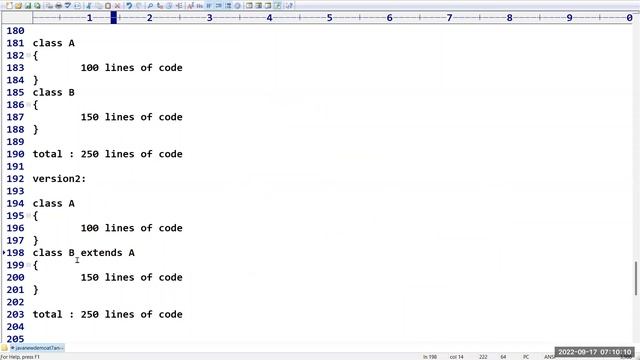Click "total : 250 lines of code" on line 203
The image size is (640, 360).
coord(108,314)
